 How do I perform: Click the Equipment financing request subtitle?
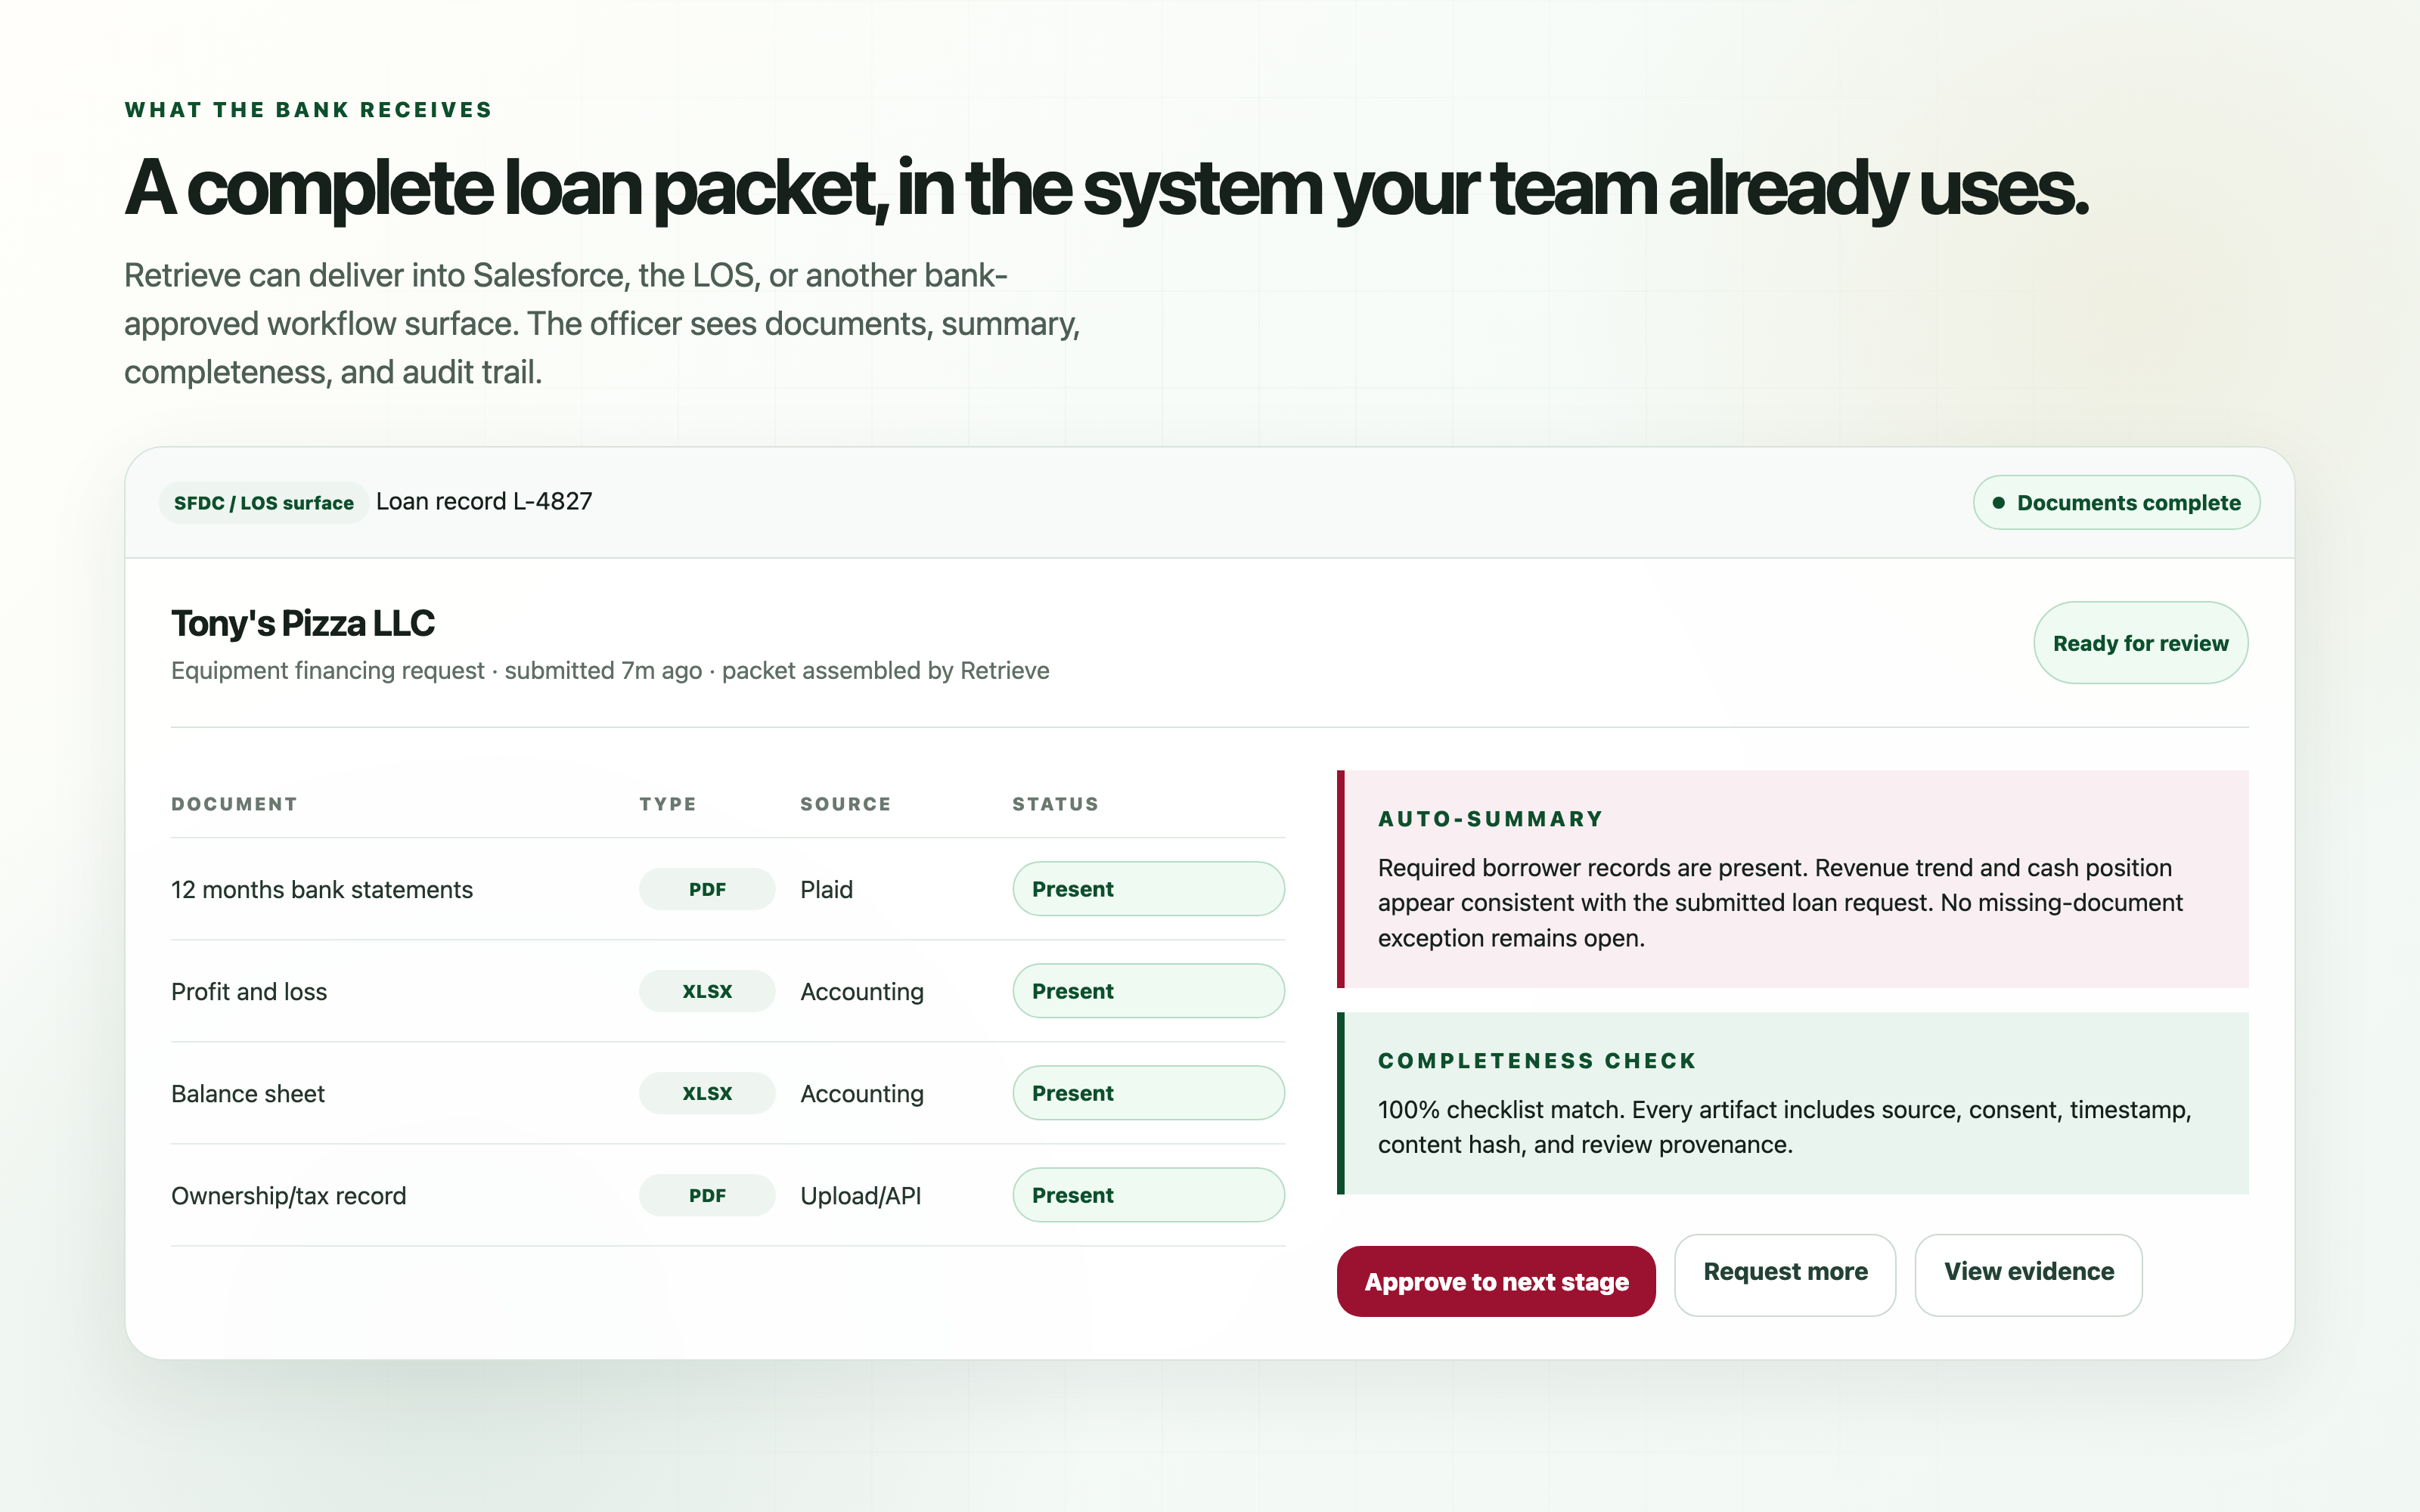pyautogui.click(x=610, y=671)
